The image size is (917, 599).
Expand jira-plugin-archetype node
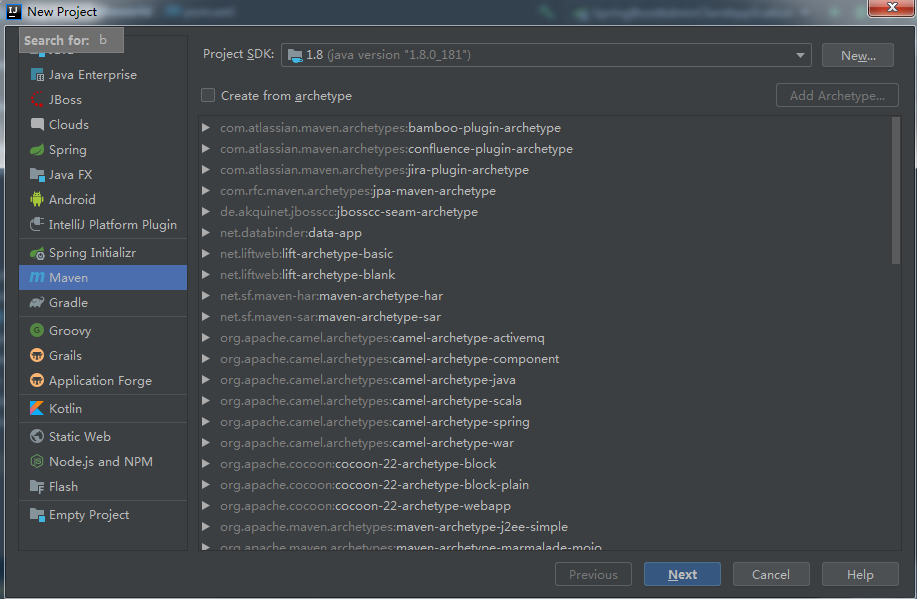click(x=206, y=170)
